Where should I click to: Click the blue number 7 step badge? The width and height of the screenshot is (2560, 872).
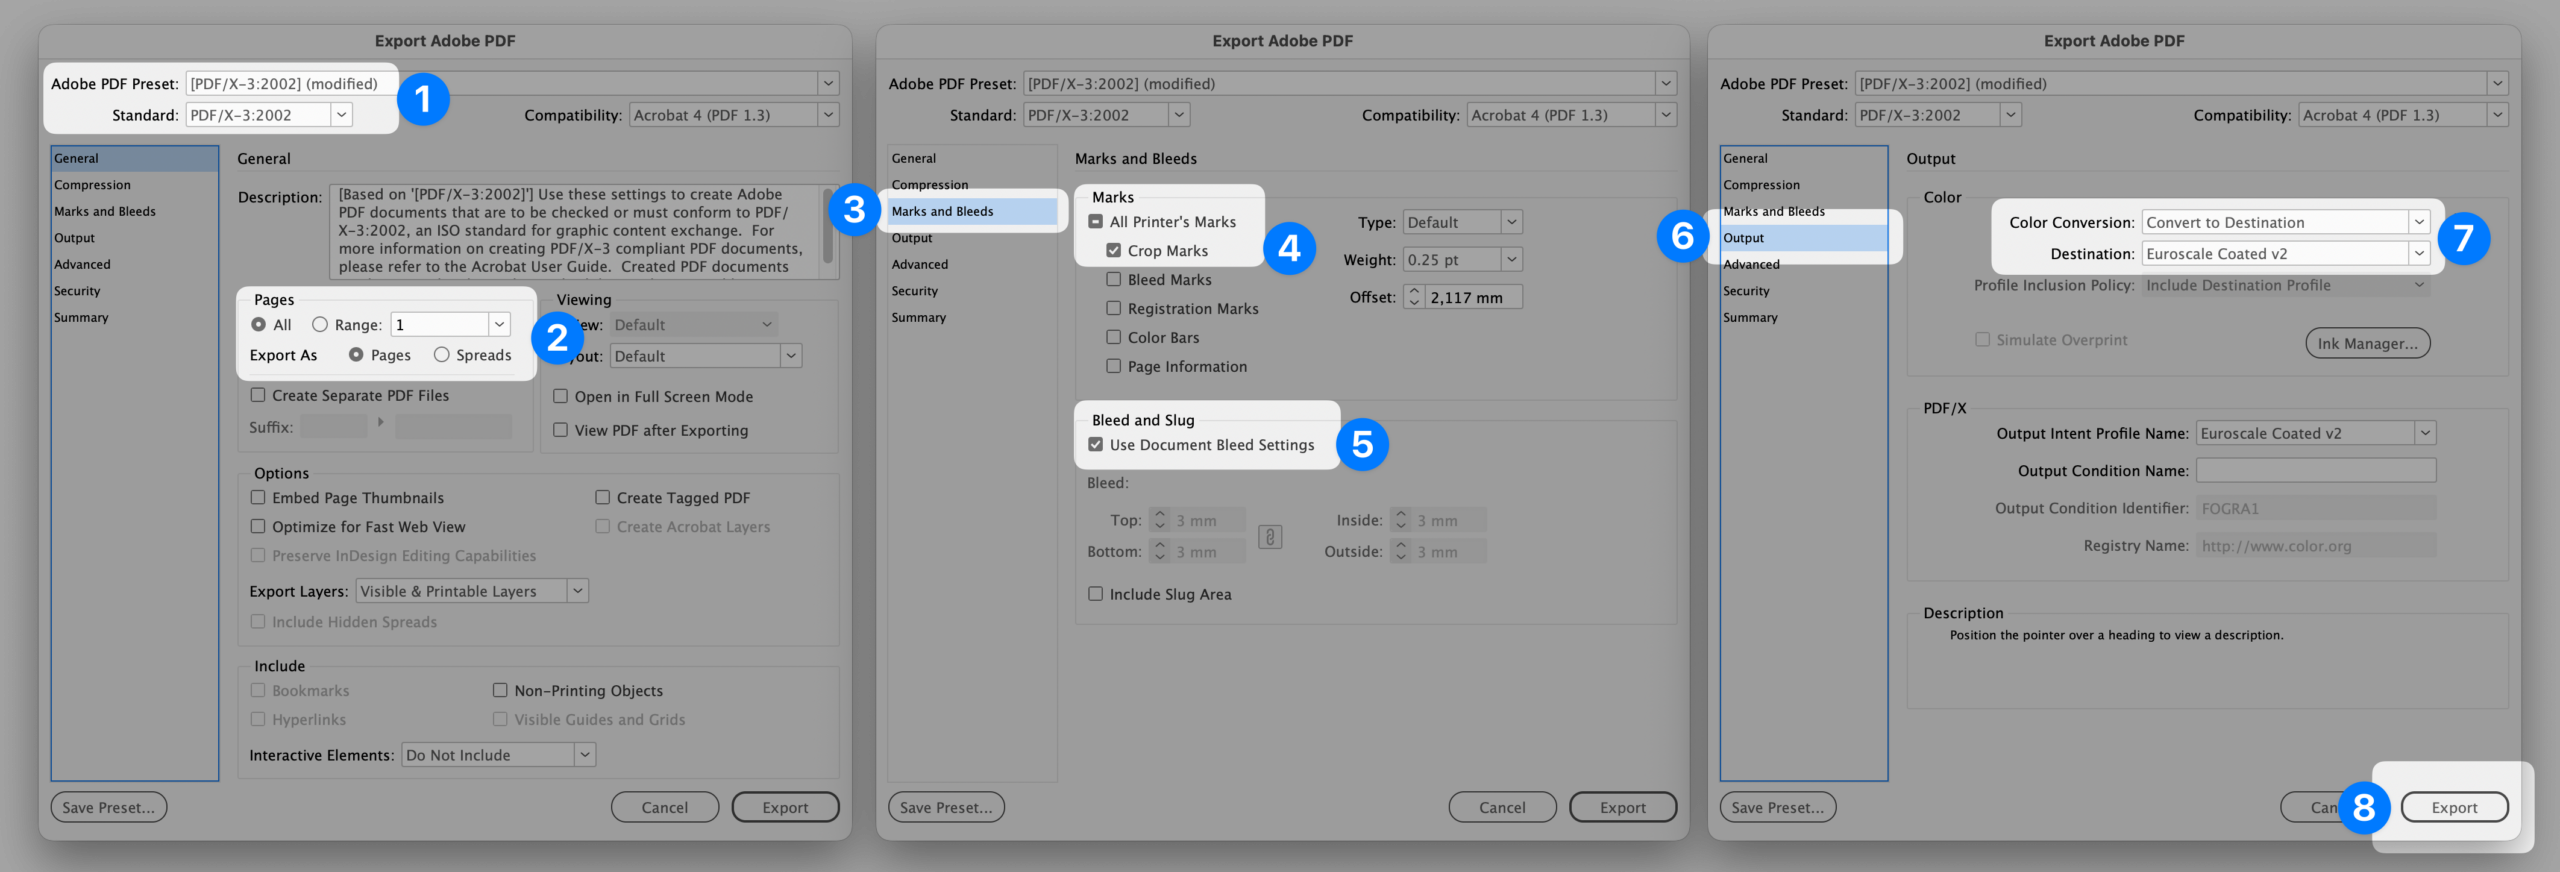pyautogui.click(x=2463, y=238)
